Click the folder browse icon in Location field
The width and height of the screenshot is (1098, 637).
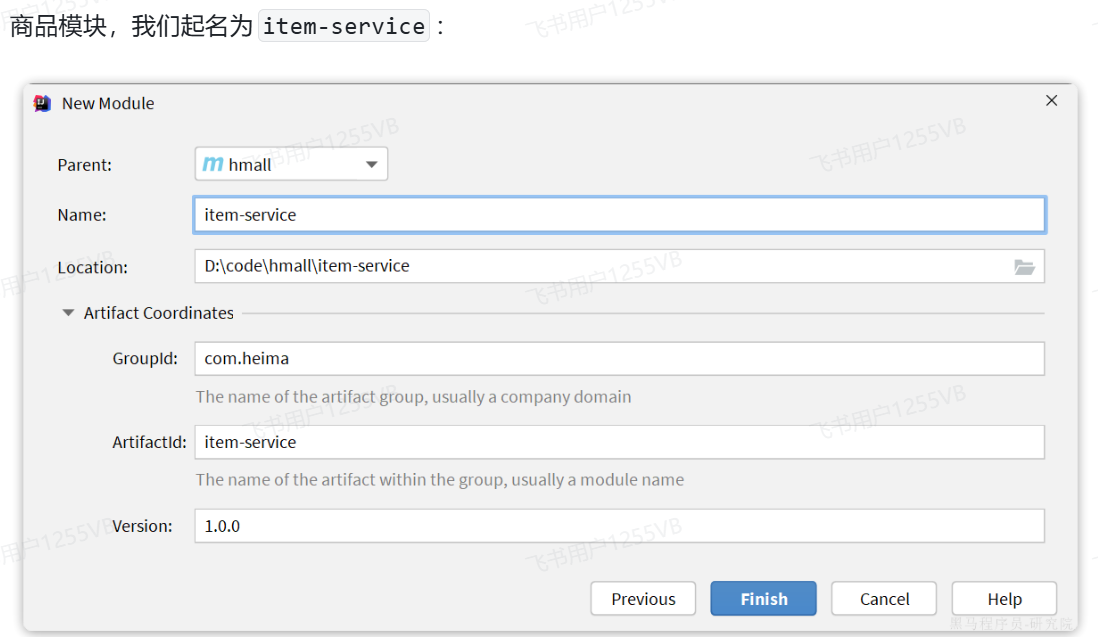pos(1024,267)
